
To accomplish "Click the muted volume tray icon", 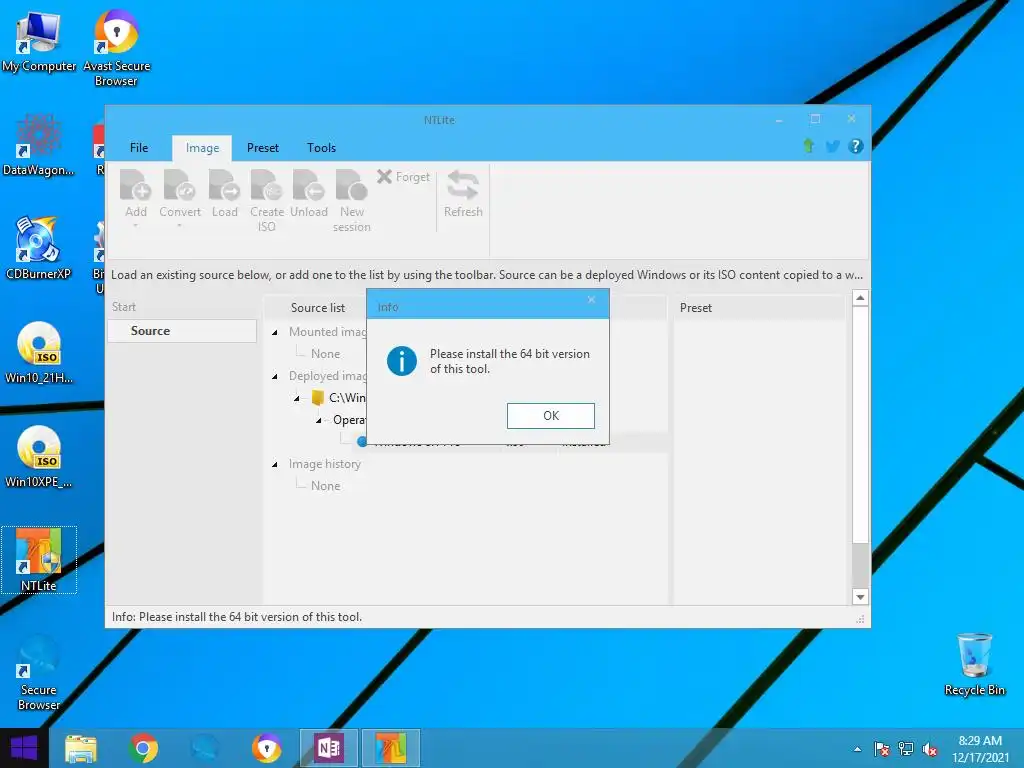I will click(930, 749).
